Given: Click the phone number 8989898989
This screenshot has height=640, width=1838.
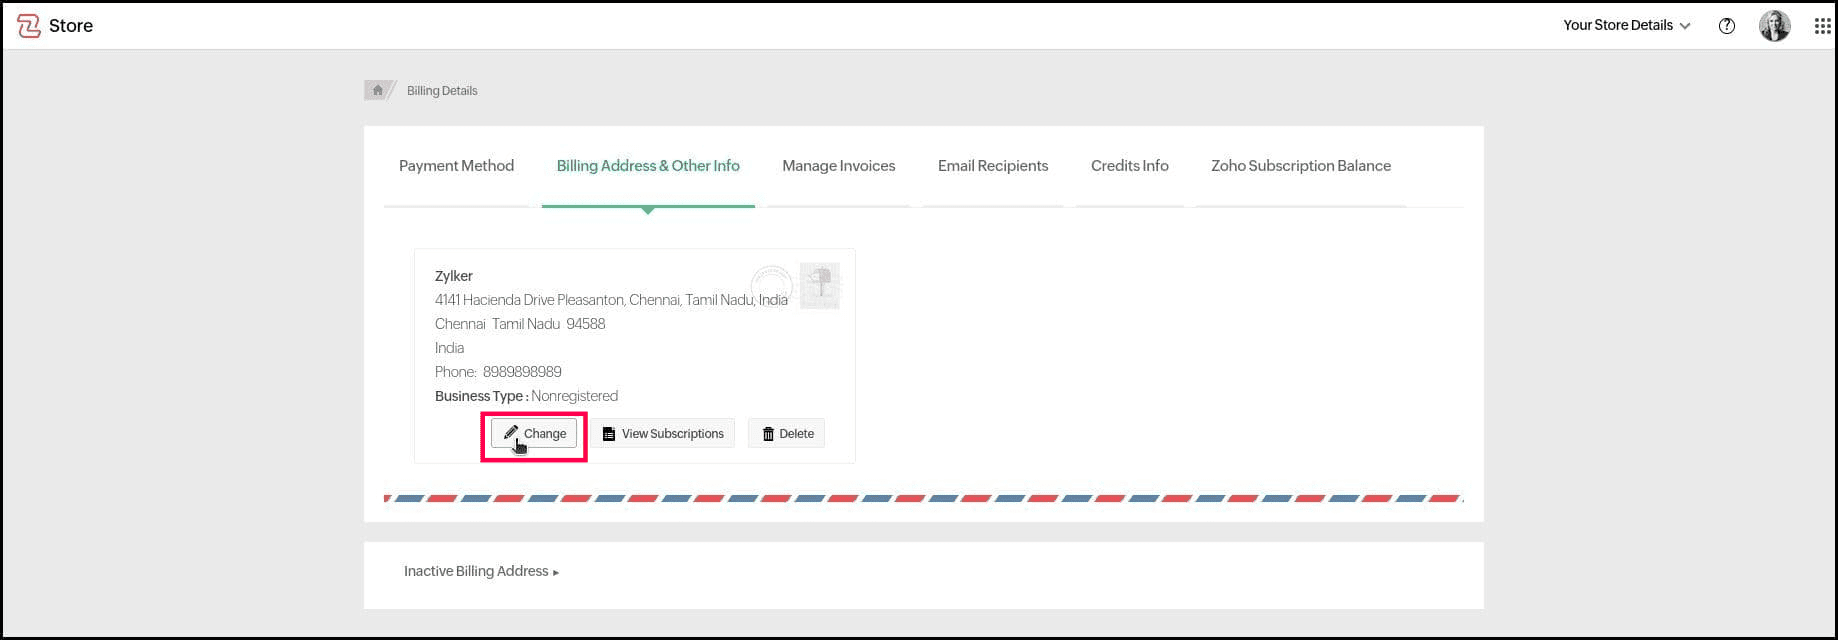Looking at the screenshot, I should (x=522, y=372).
